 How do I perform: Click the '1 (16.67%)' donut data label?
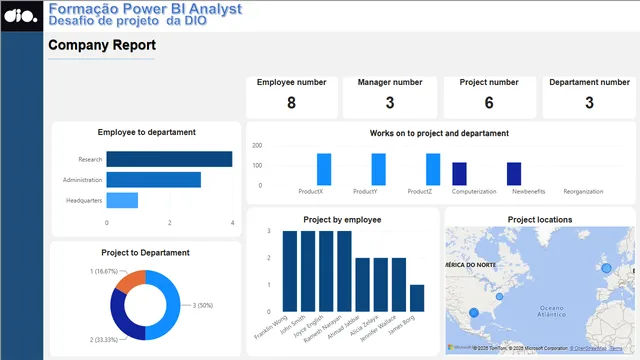point(104,271)
